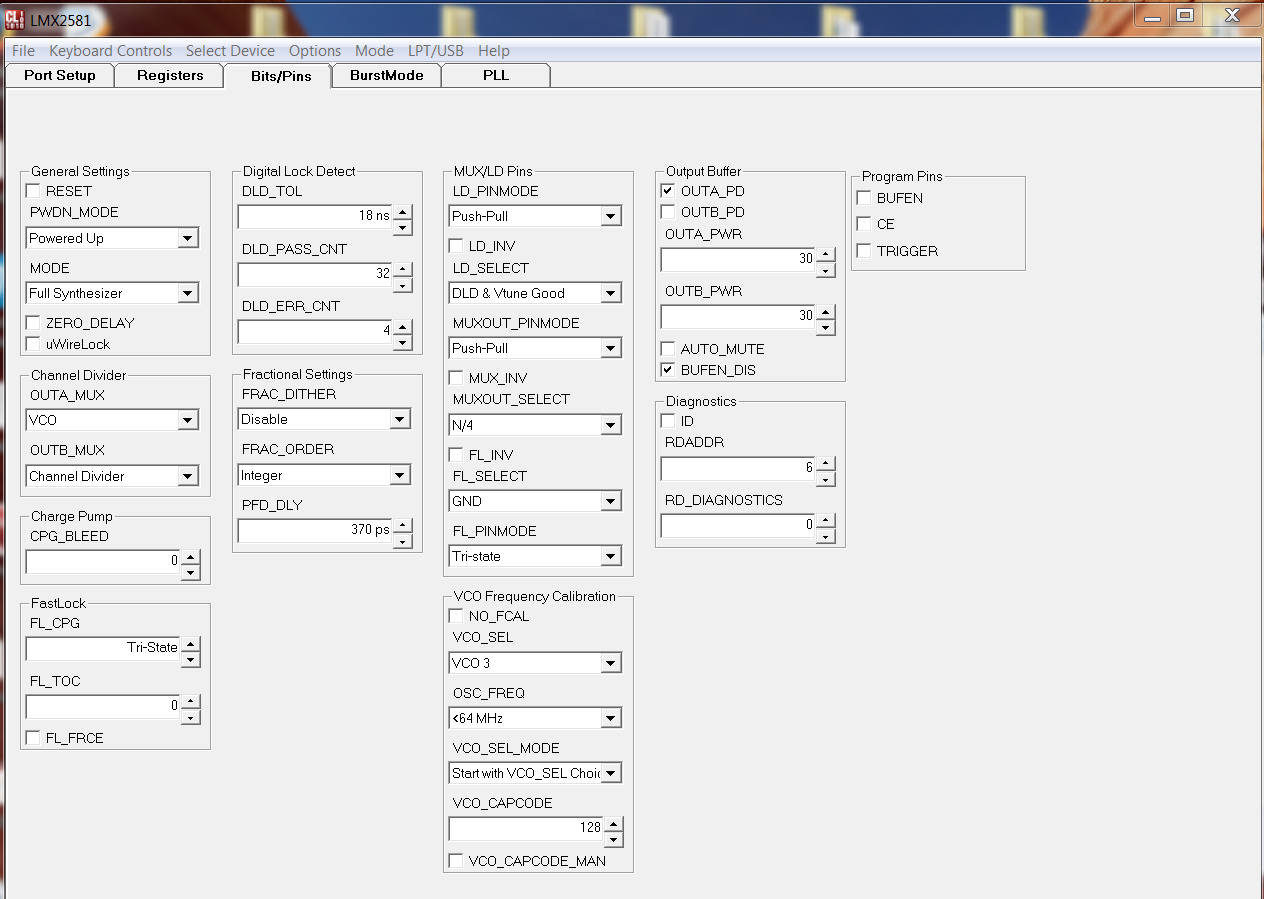The height and width of the screenshot is (899, 1264).
Task: Open the FL_SELECT dropdown
Action: pyautogui.click(x=611, y=501)
